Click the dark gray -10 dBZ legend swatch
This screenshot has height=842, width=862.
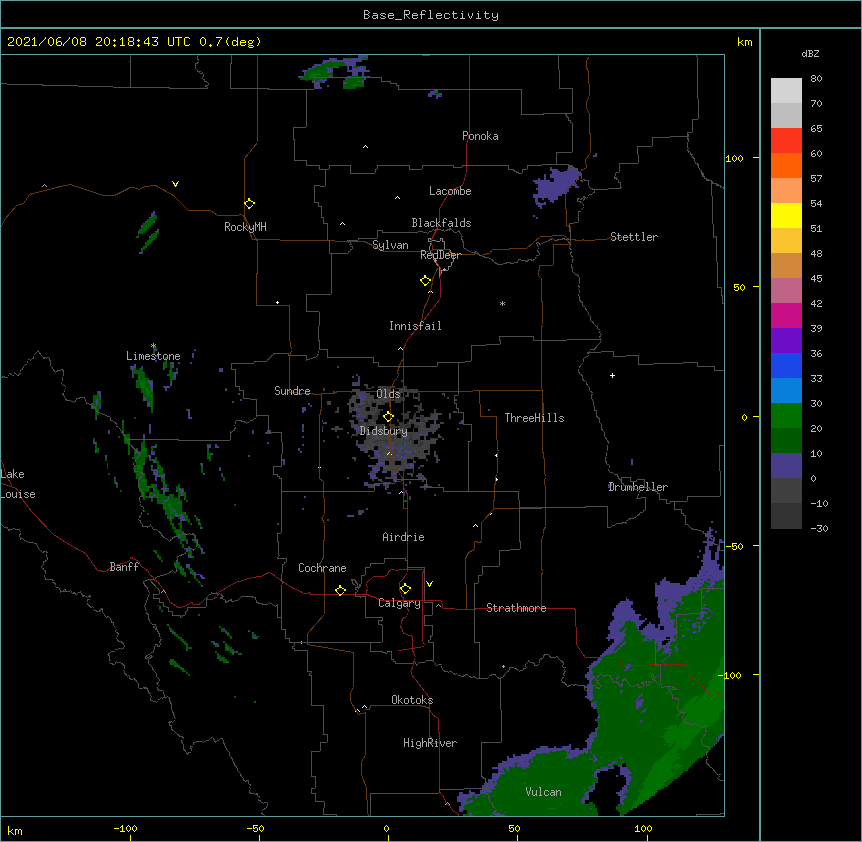click(786, 516)
